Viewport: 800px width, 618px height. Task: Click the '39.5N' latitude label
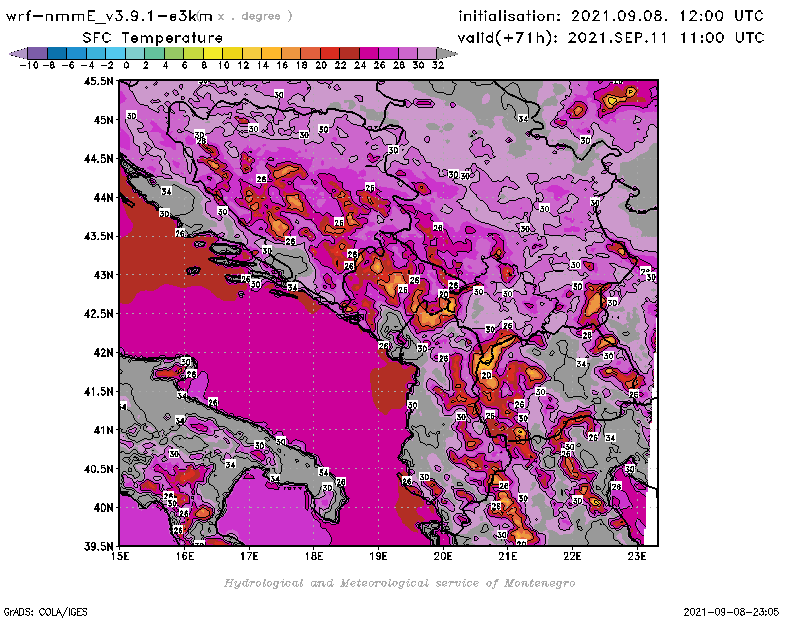[x=98, y=547]
